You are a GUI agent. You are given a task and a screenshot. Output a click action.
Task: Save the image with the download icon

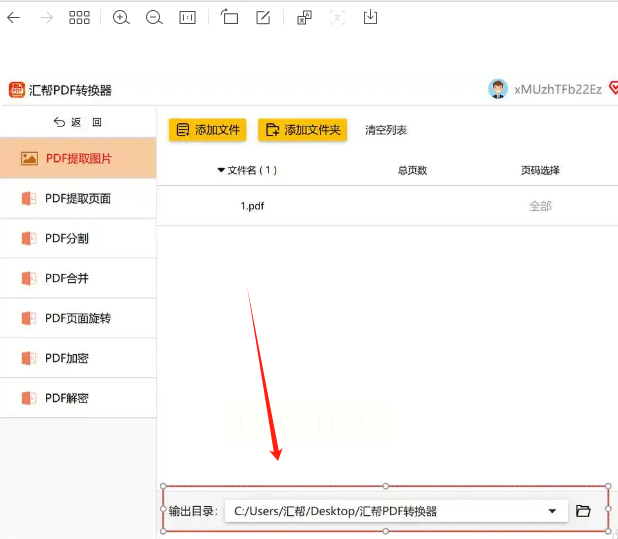pos(370,17)
